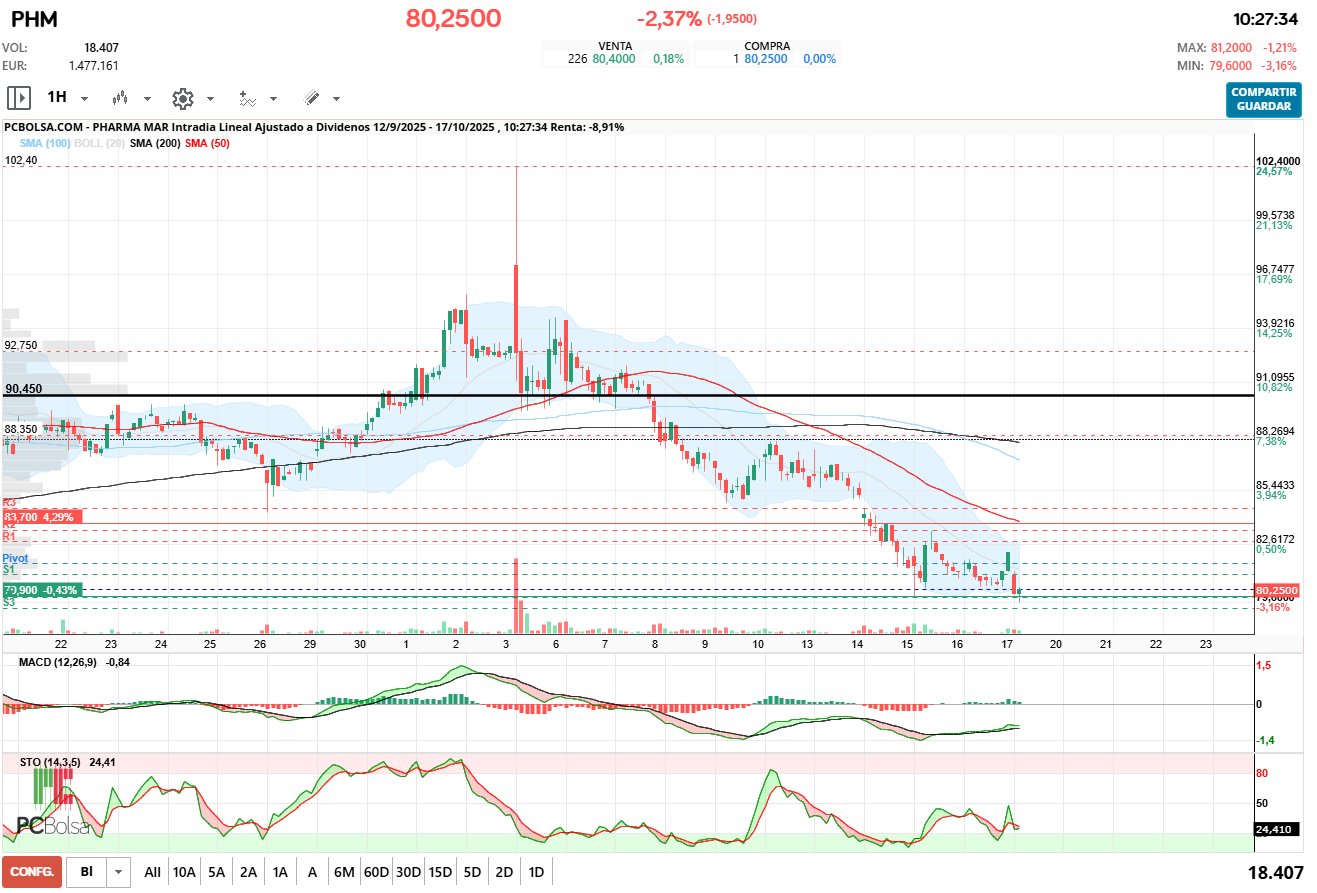Click the candlestick chart type icon
This screenshot has height=893, width=1317.
[121, 98]
